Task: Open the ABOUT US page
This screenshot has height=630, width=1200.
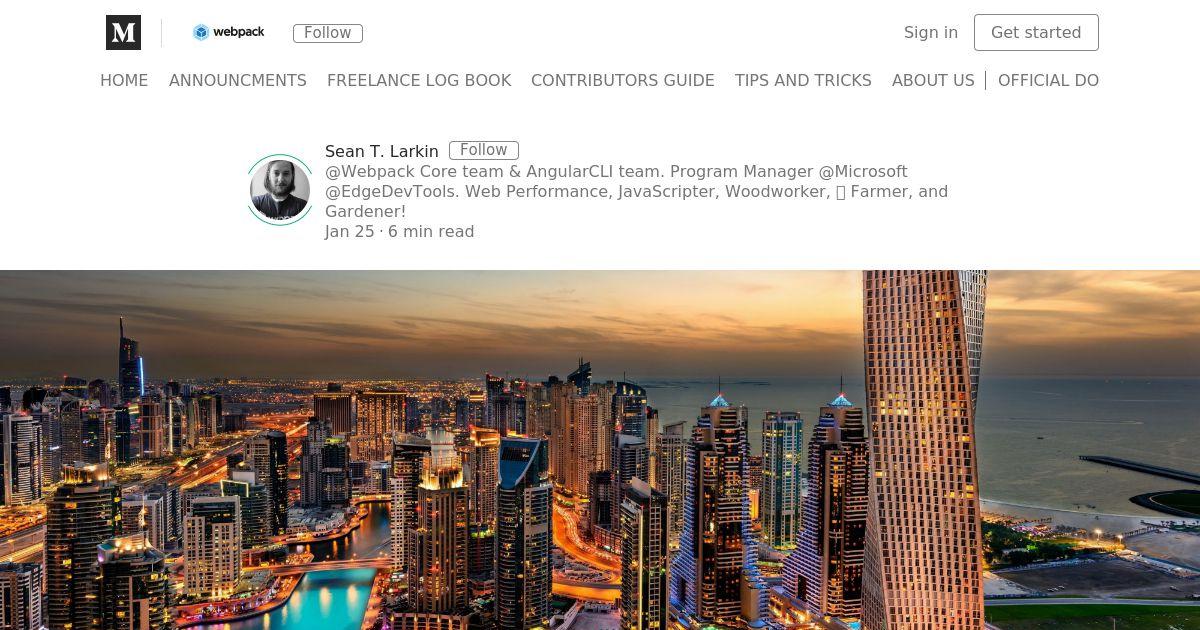Action: (x=933, y=80)
